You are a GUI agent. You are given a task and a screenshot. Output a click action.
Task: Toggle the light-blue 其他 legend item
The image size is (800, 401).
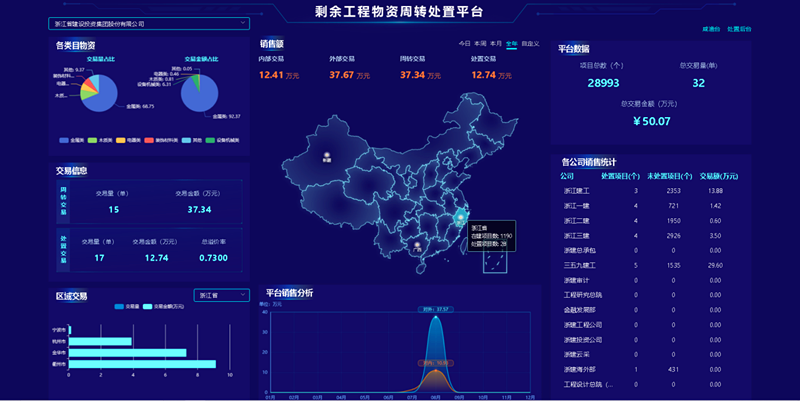click(x=192, y=140)
